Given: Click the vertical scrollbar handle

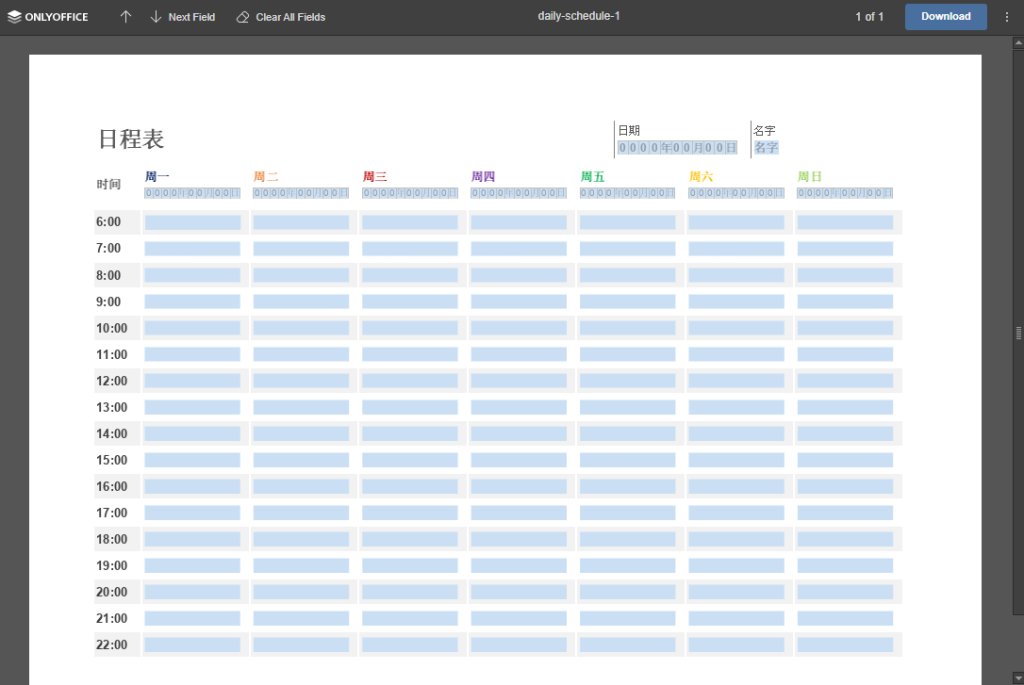Looking at the screenshot, I should (1018, 333).
